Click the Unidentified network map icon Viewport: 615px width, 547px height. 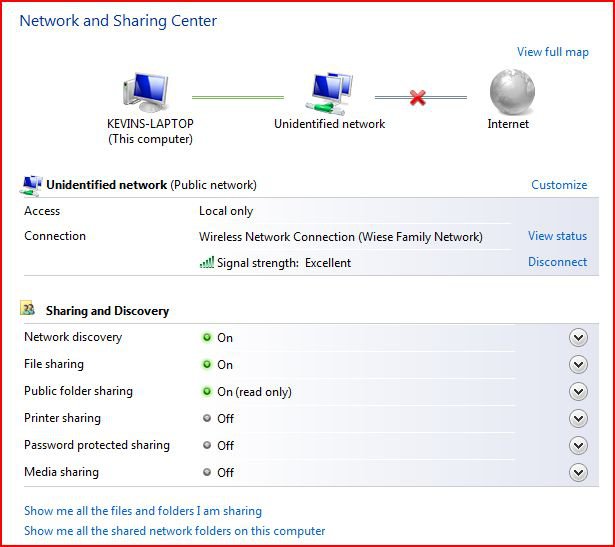[x=330, y=93]
